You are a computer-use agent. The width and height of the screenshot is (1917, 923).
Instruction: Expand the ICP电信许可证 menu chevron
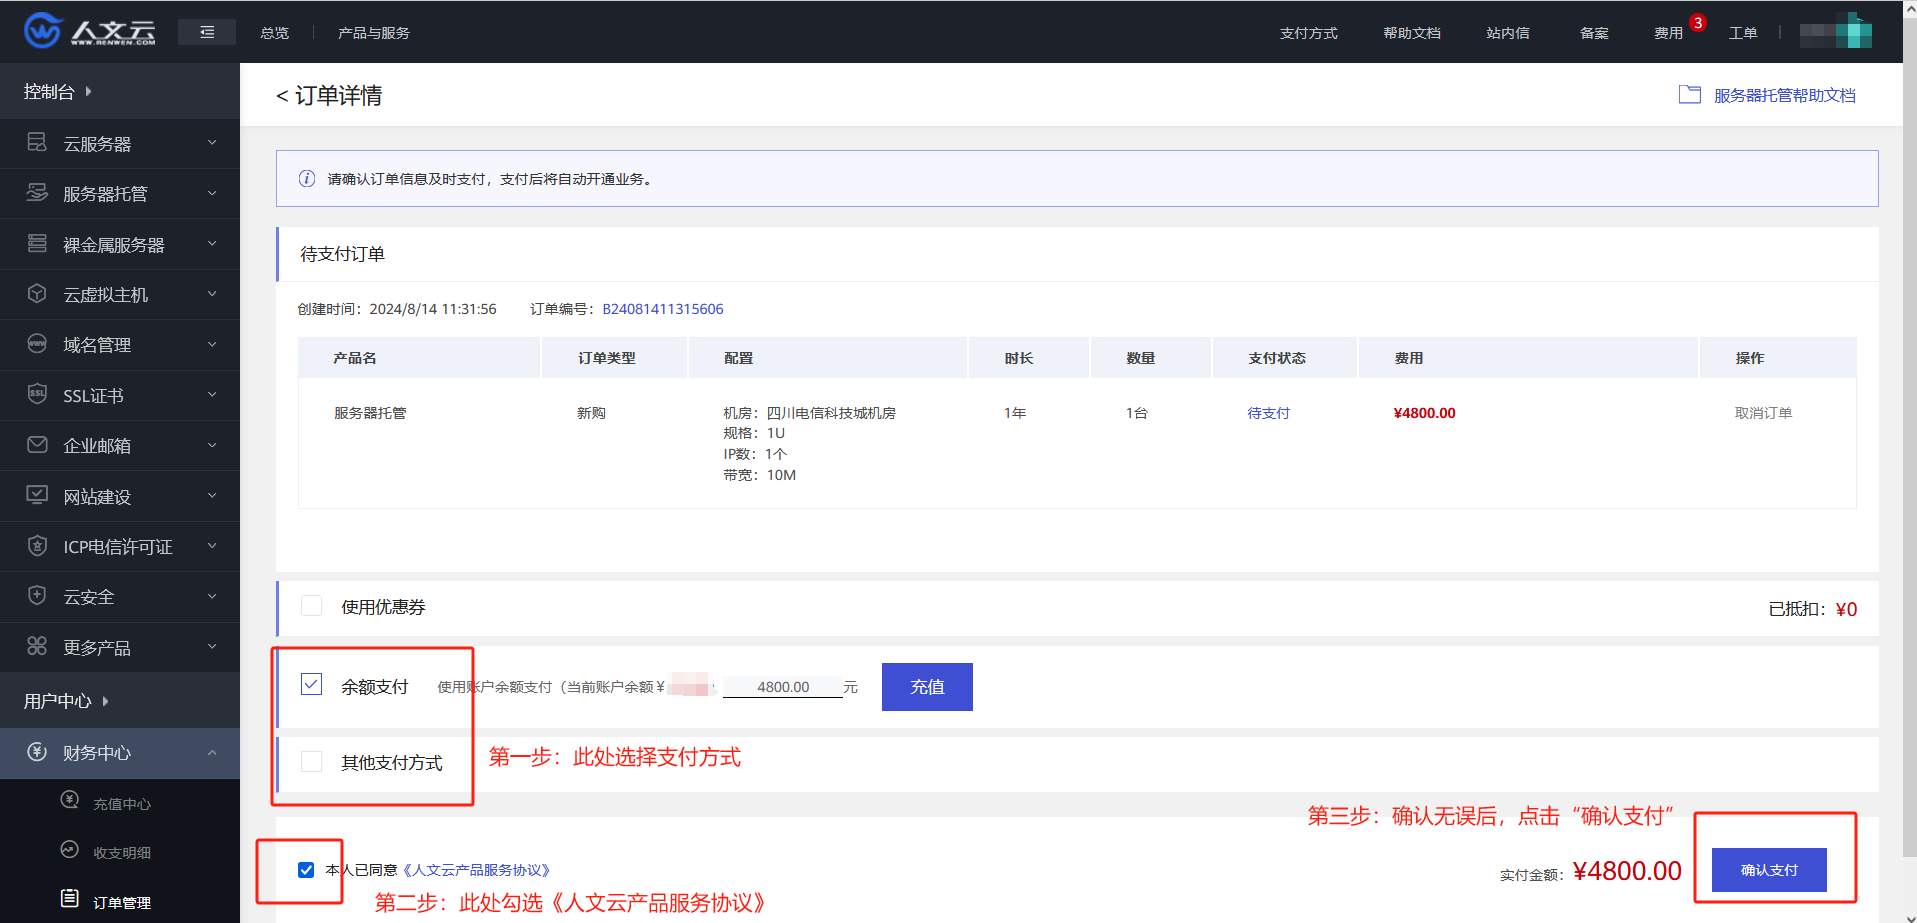(212, 546)
